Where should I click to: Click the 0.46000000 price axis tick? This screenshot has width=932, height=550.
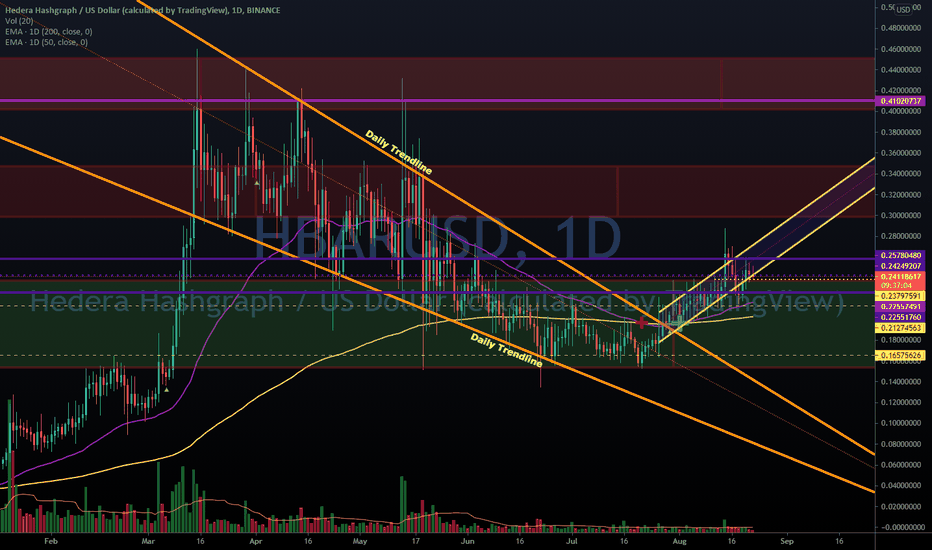[901, 49]
